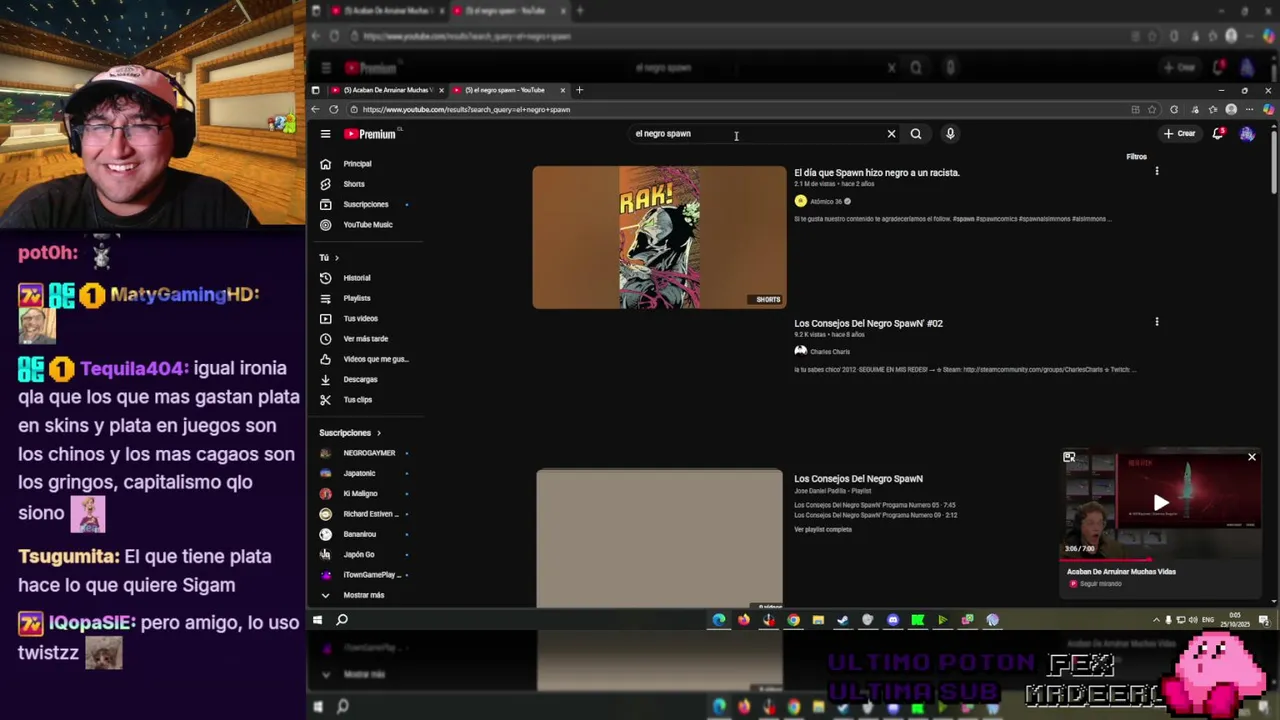The height and width of the screenshot is (720, 1280).
Task: Expand the miniplayer to full view icon
Action: pyautogui.click(x=1069, y=458)
